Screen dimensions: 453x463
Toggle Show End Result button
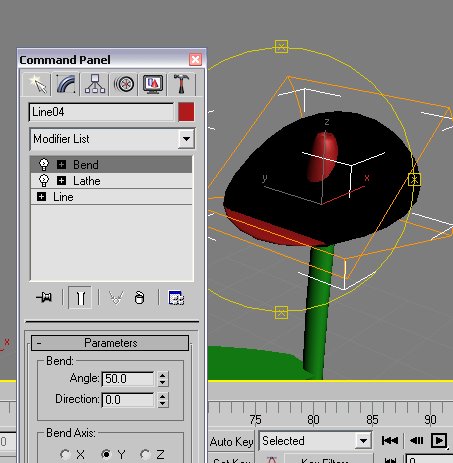80,297
